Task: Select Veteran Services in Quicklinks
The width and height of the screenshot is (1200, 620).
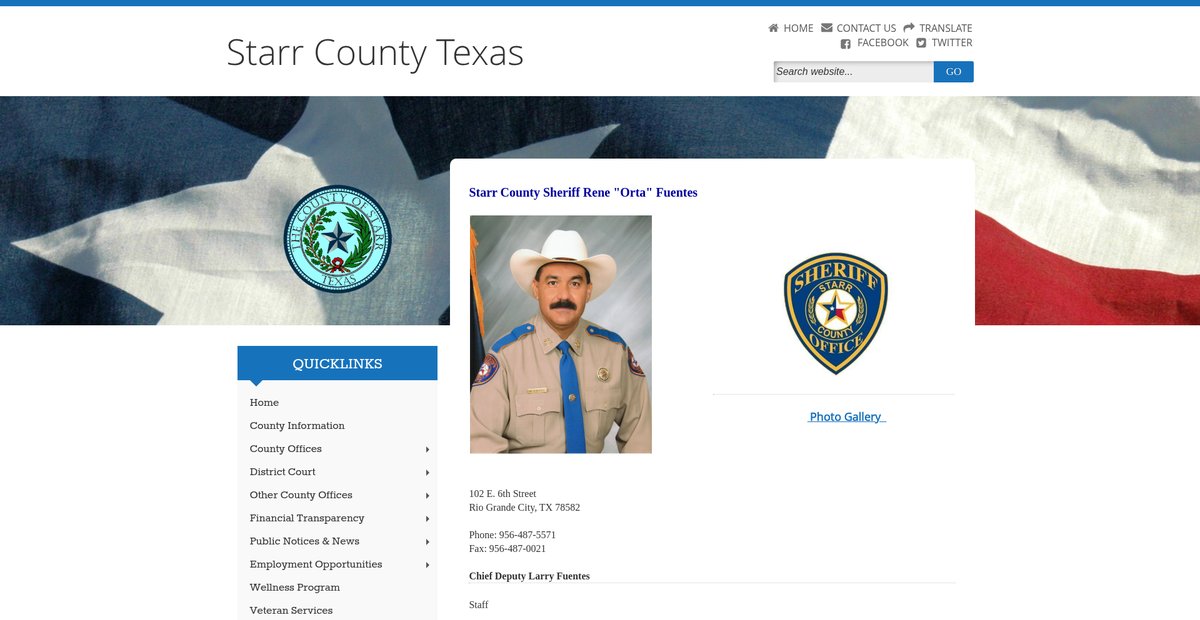Action: click(291, 611)
